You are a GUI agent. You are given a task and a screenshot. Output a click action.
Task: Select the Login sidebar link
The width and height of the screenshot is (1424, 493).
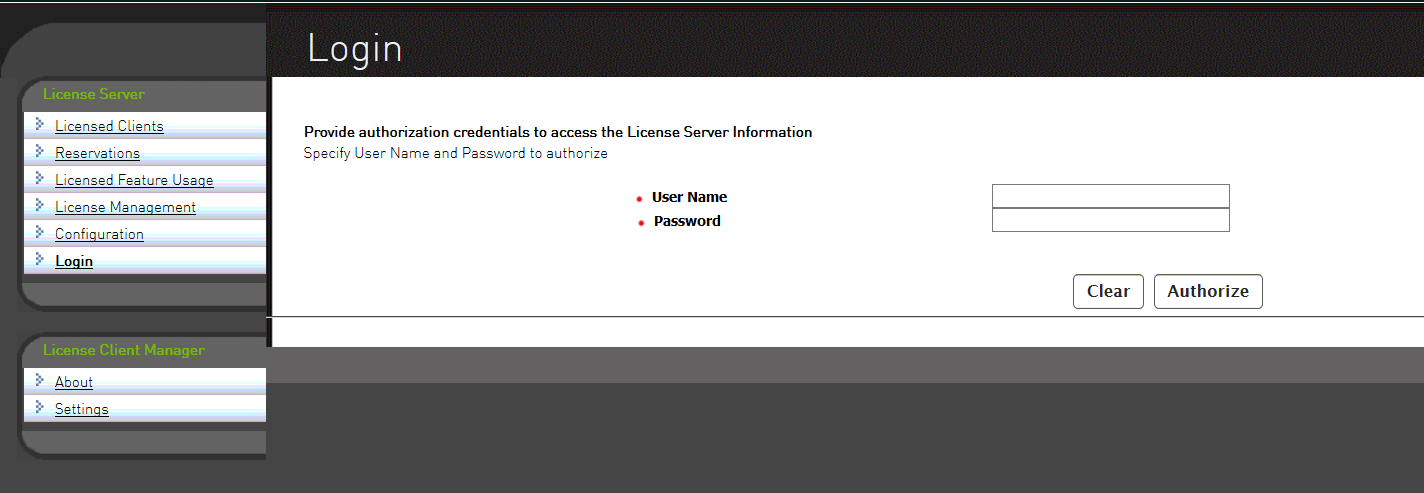pos(74,261)
